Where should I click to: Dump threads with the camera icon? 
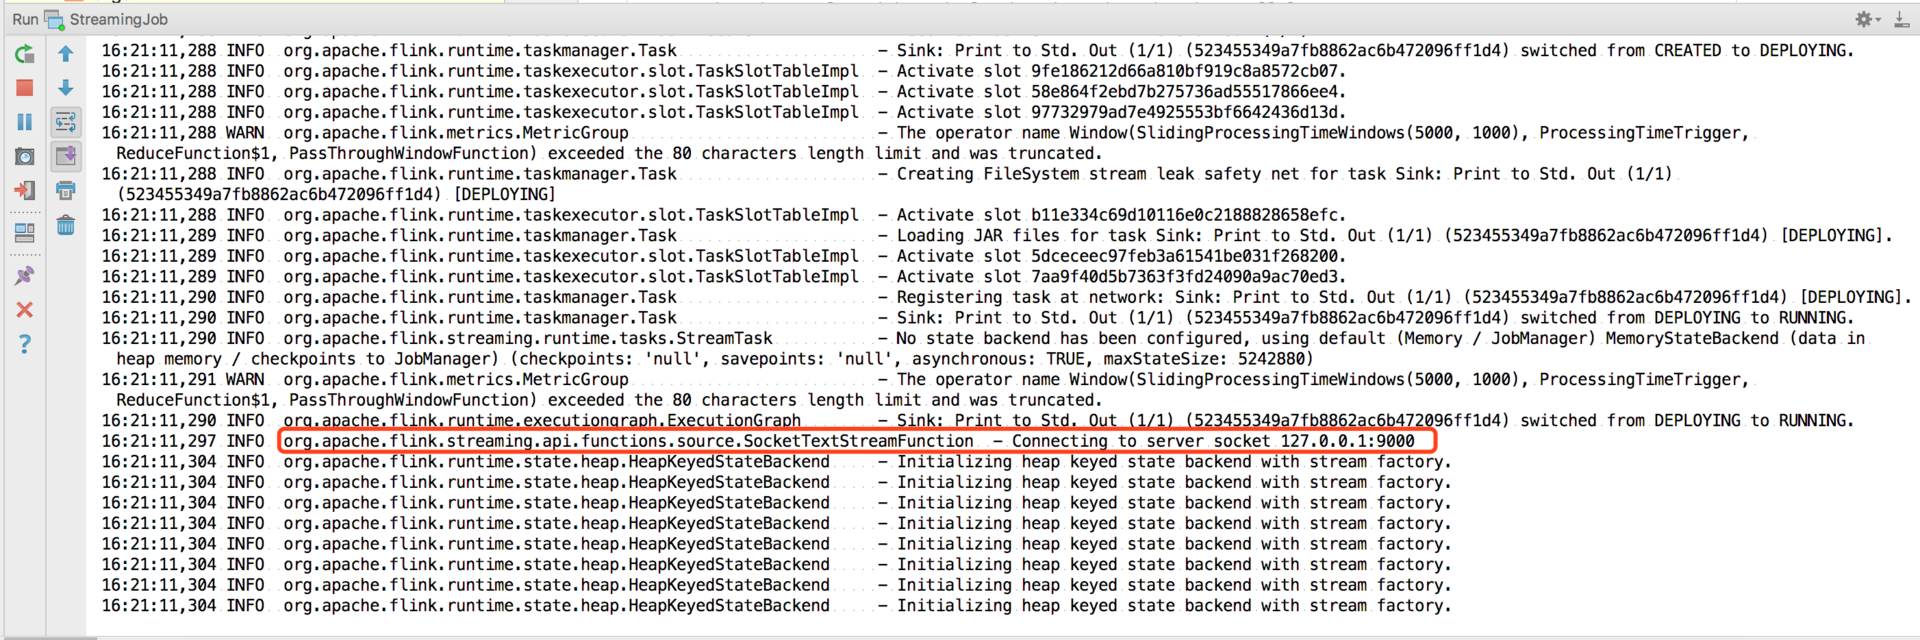point(25,156)
